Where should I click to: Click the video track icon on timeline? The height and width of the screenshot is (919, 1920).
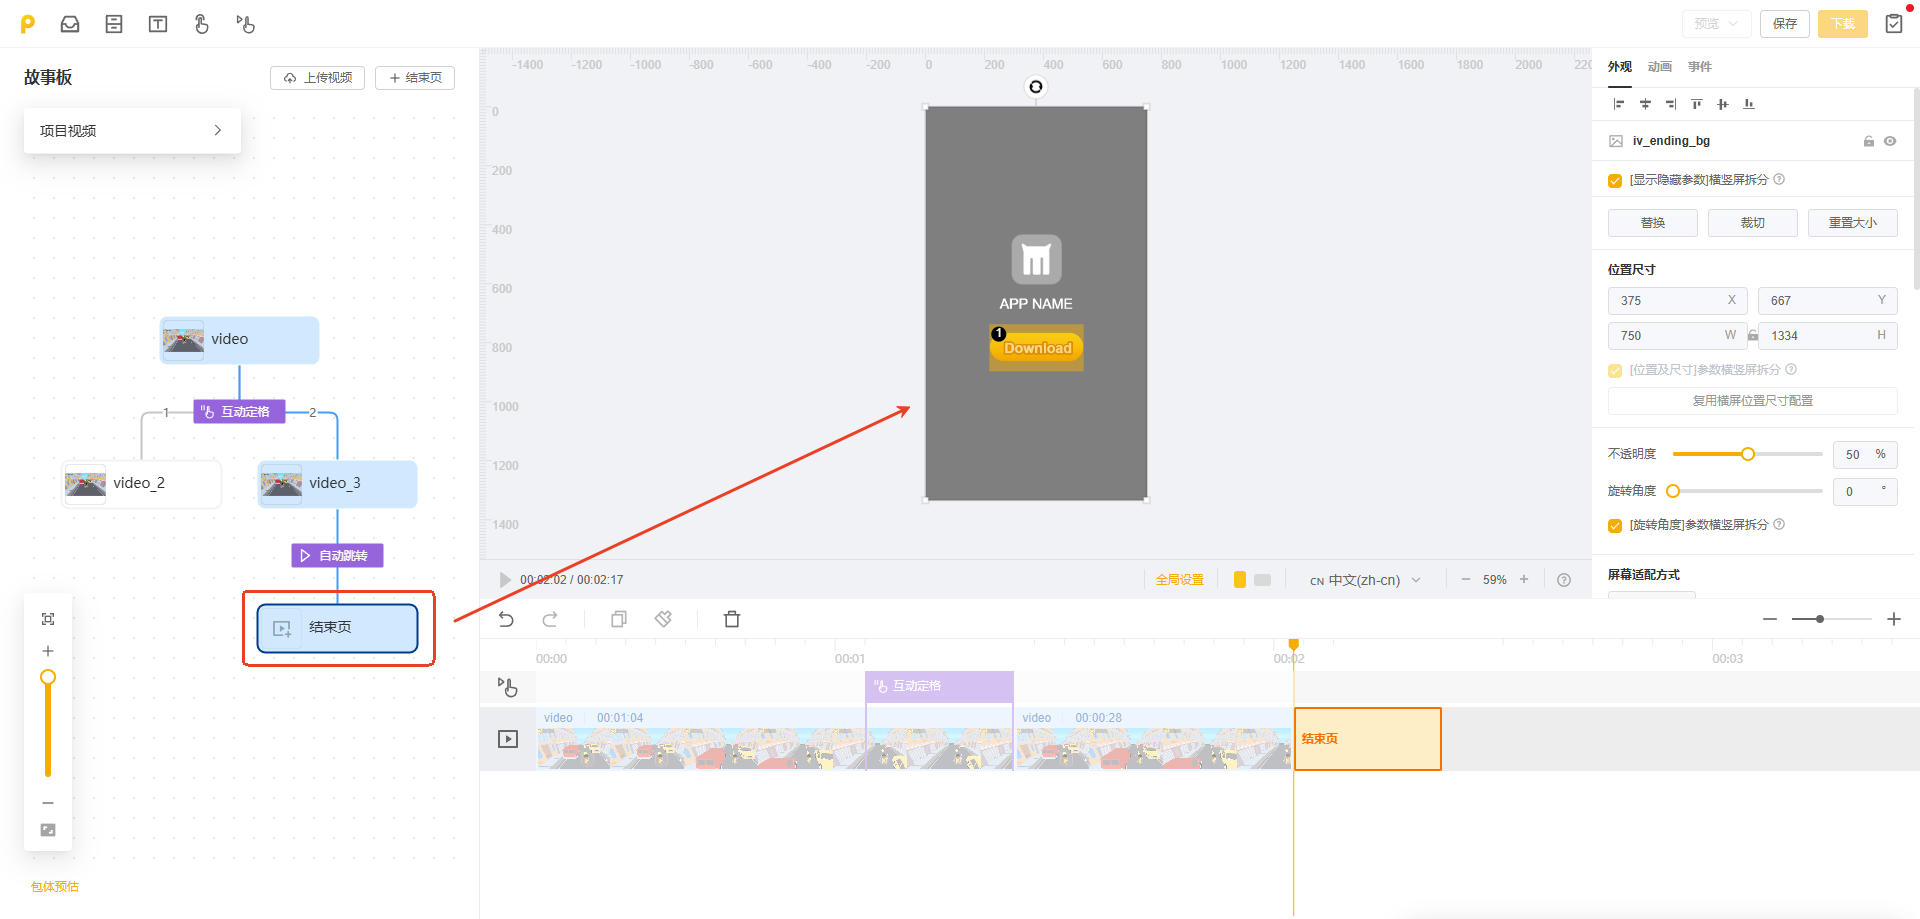pos(508,739)
